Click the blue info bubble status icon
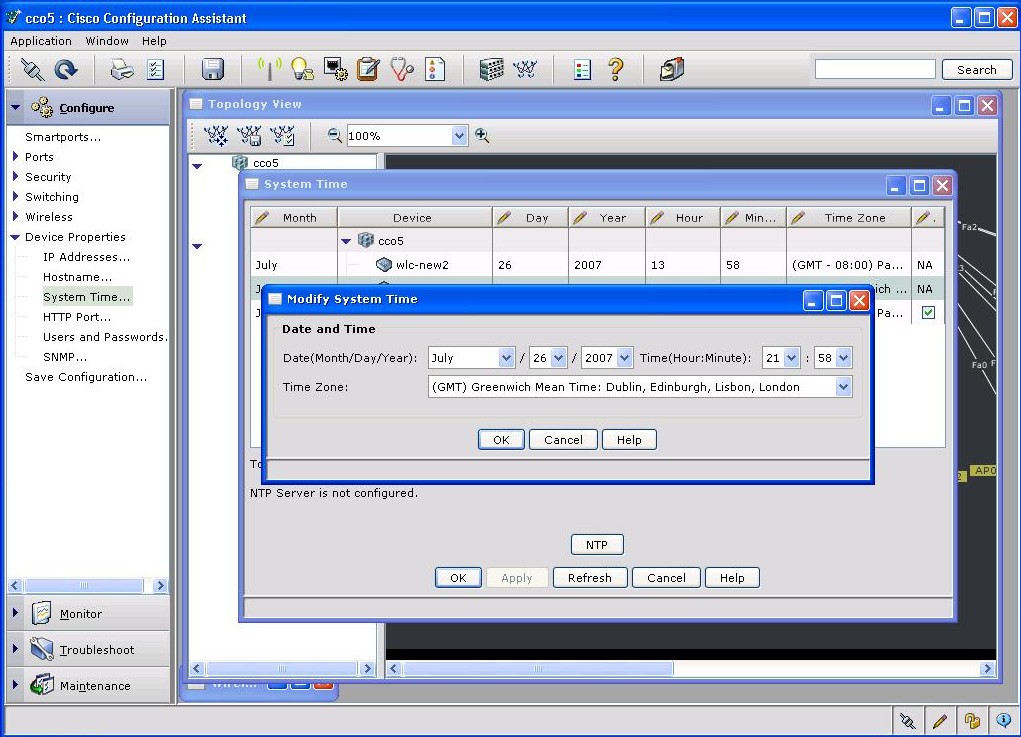Viewport: 1021px width, 737px height. click(1003, 720)
